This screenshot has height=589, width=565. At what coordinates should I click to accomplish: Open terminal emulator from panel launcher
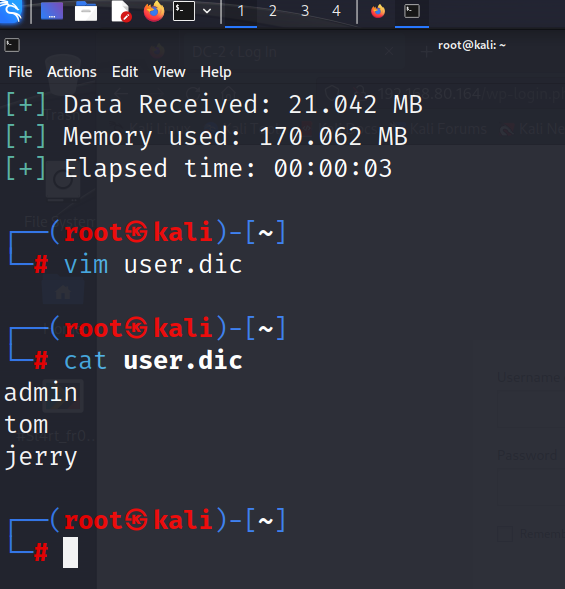click(184, 11)
